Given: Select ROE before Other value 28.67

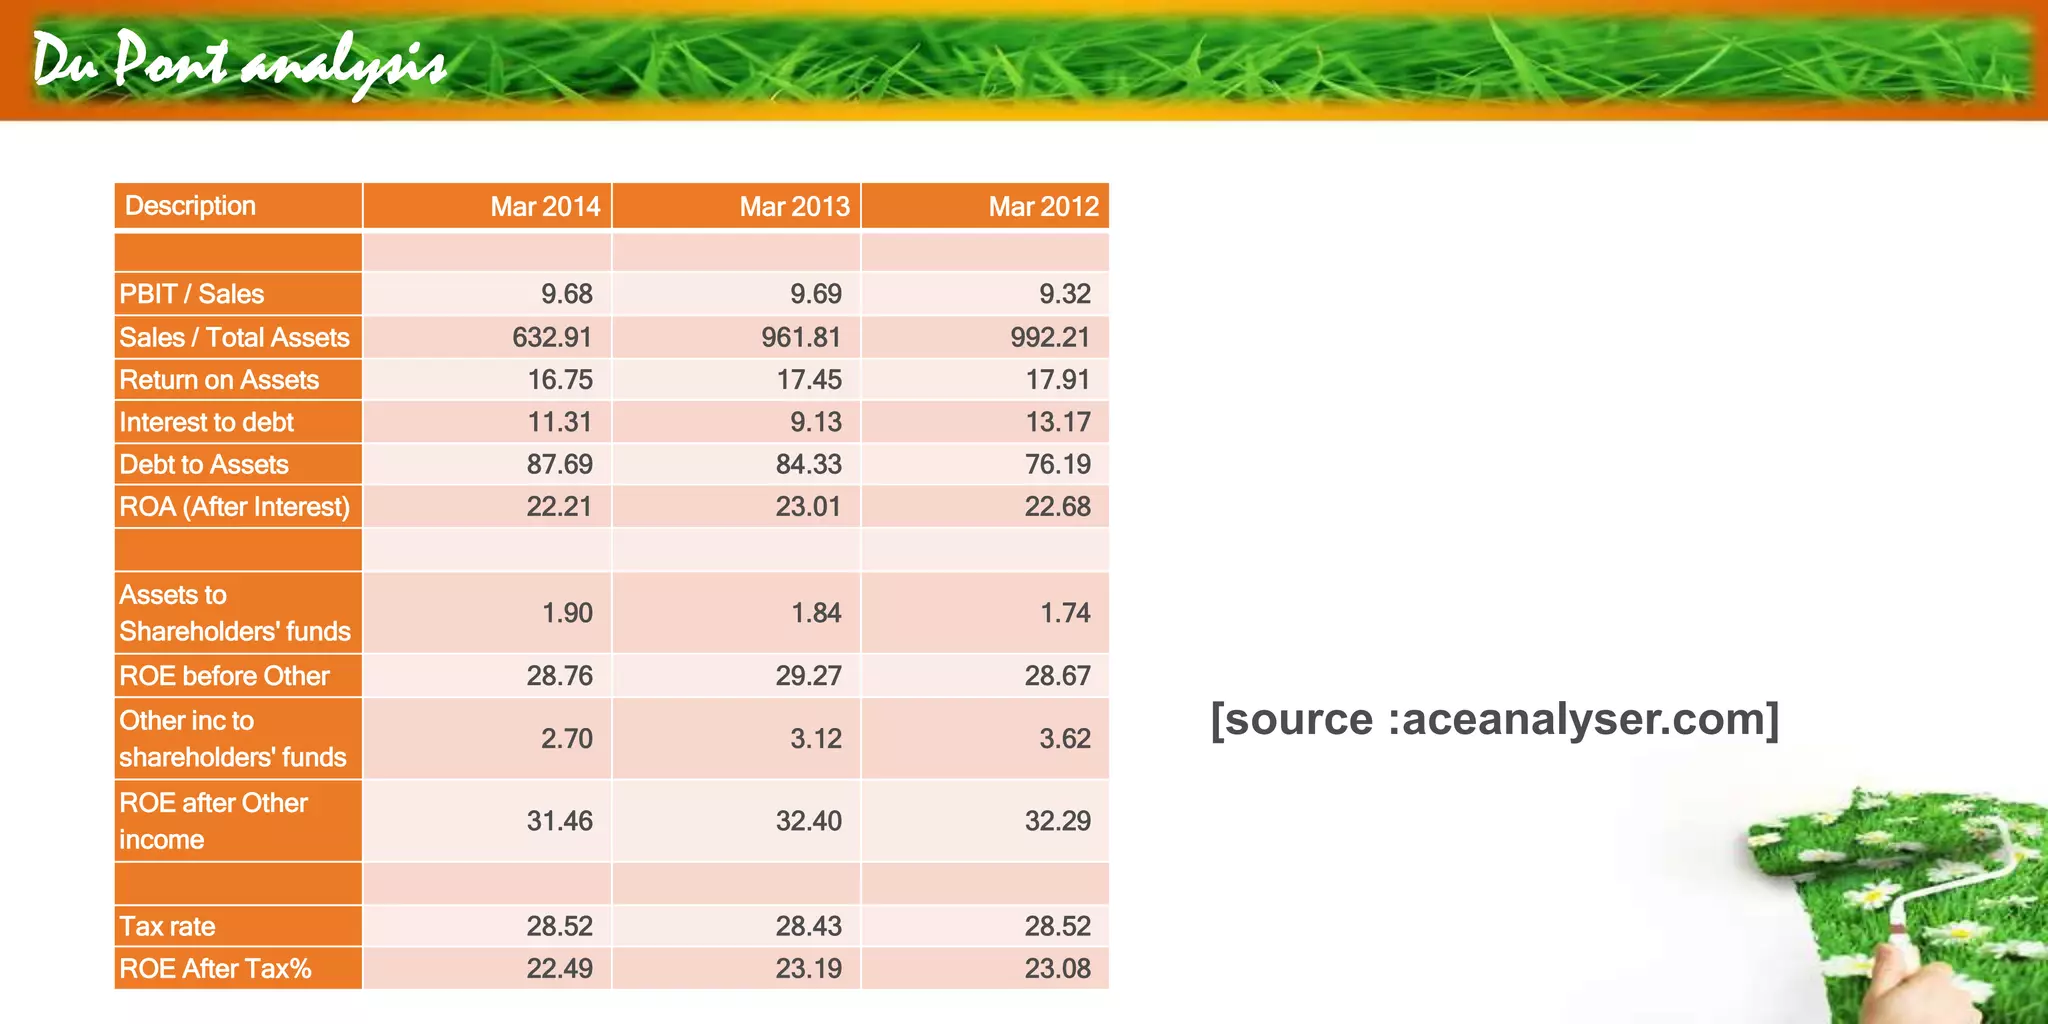Looking at the screenshot, I should click(1058, 676).
